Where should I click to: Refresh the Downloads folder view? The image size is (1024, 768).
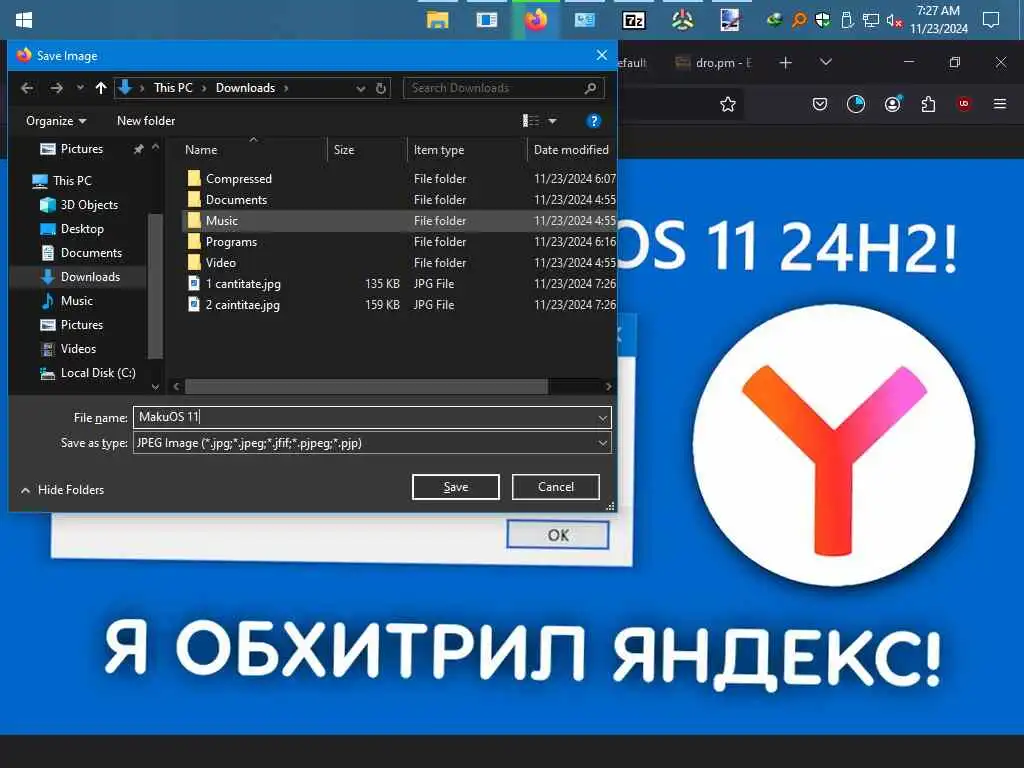[x=381, y=88]
